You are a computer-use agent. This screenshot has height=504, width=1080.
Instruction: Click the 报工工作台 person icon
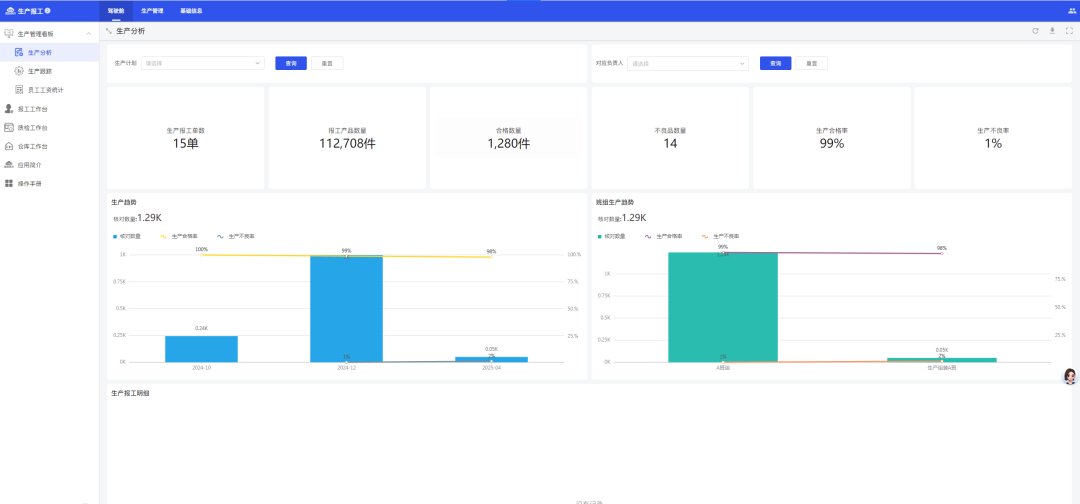click(9, 109)
